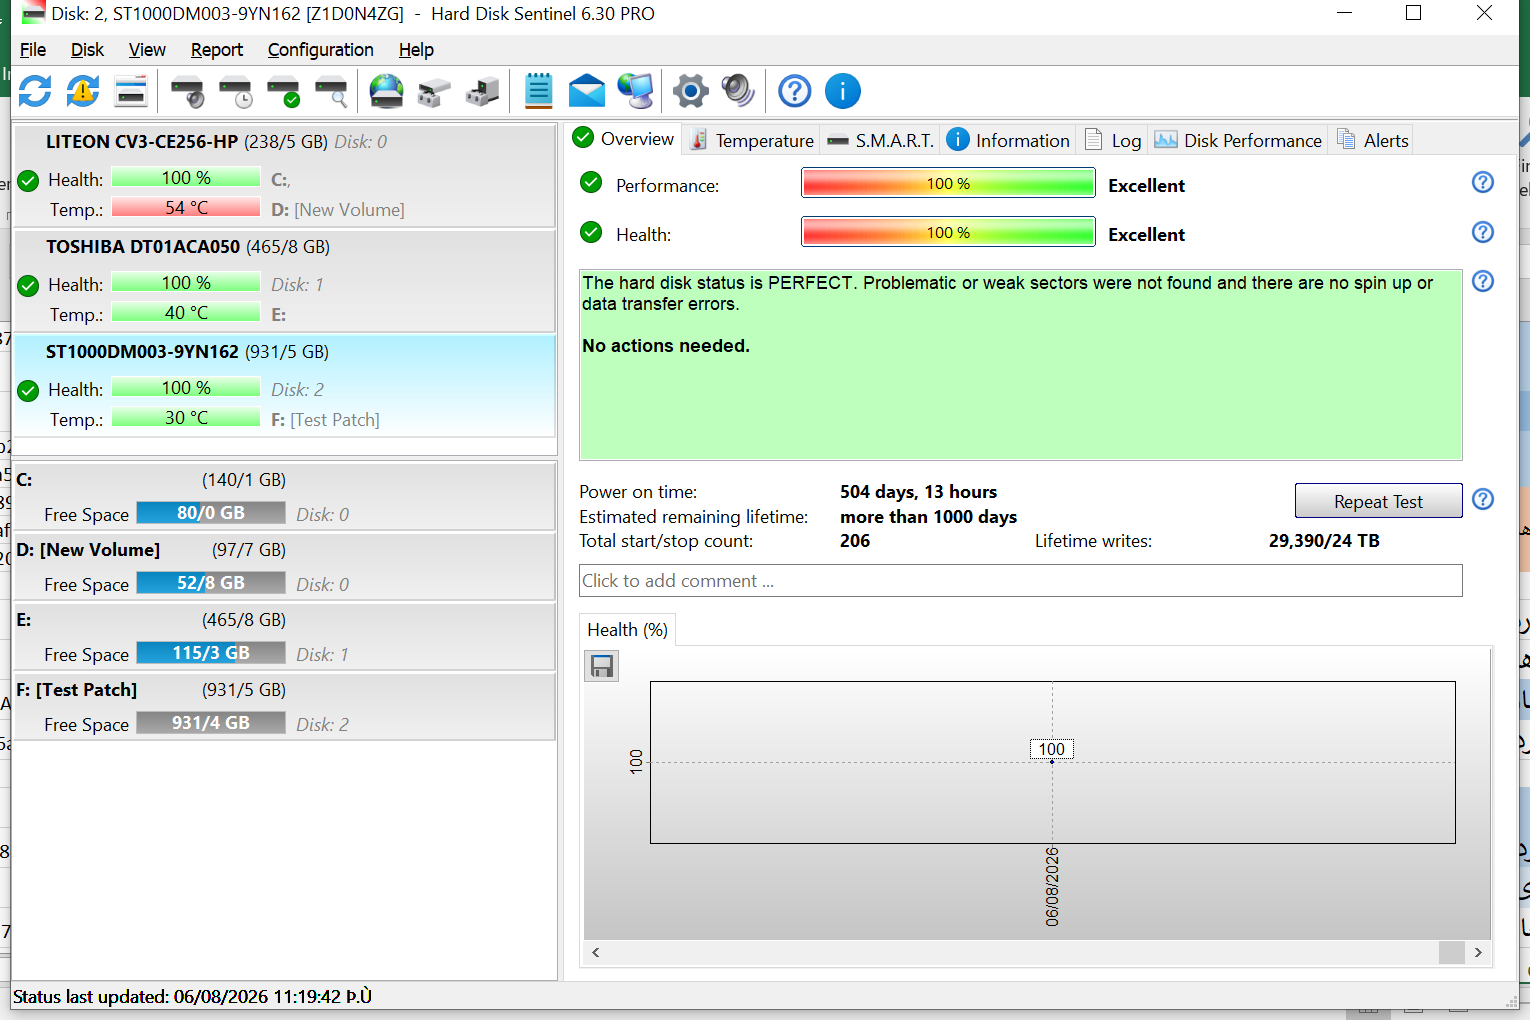The height and width of the screenshot is (1020, 1530).
Task: Click the health graph scrollbar thumb
Action: coord(1452,952)
